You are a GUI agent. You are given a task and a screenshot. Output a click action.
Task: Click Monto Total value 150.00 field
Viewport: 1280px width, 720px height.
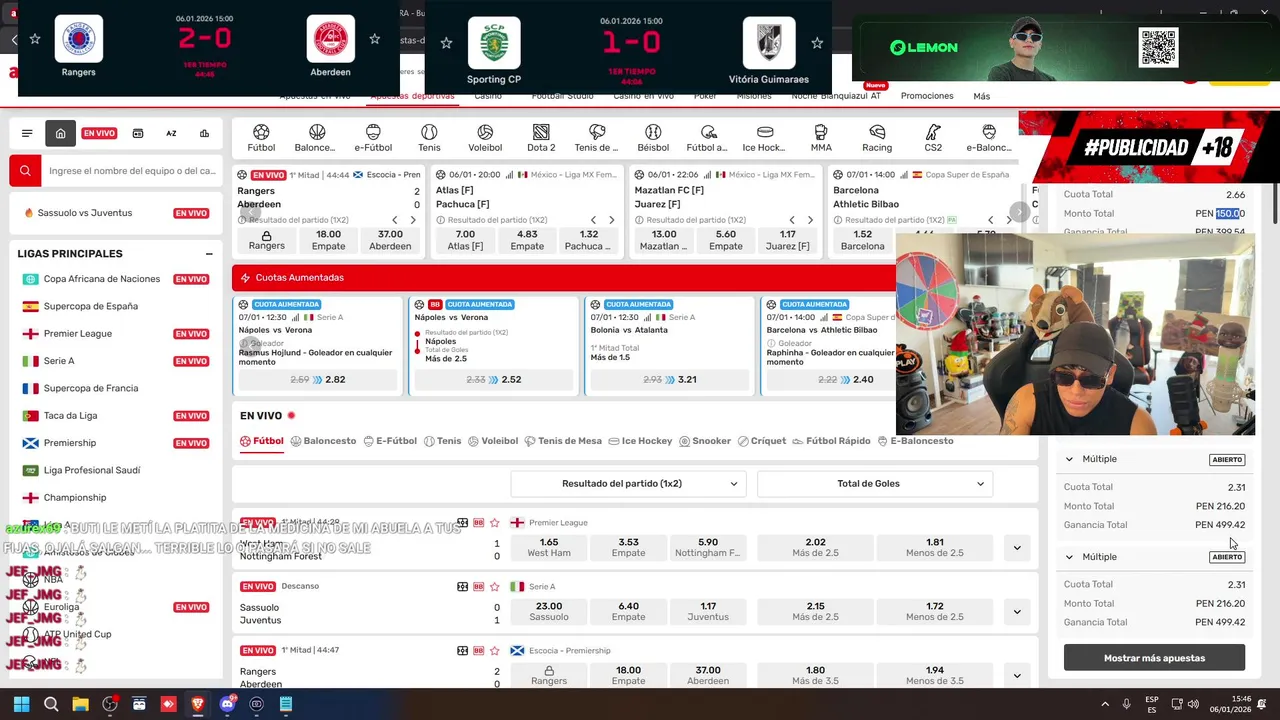click(1230, 213)
